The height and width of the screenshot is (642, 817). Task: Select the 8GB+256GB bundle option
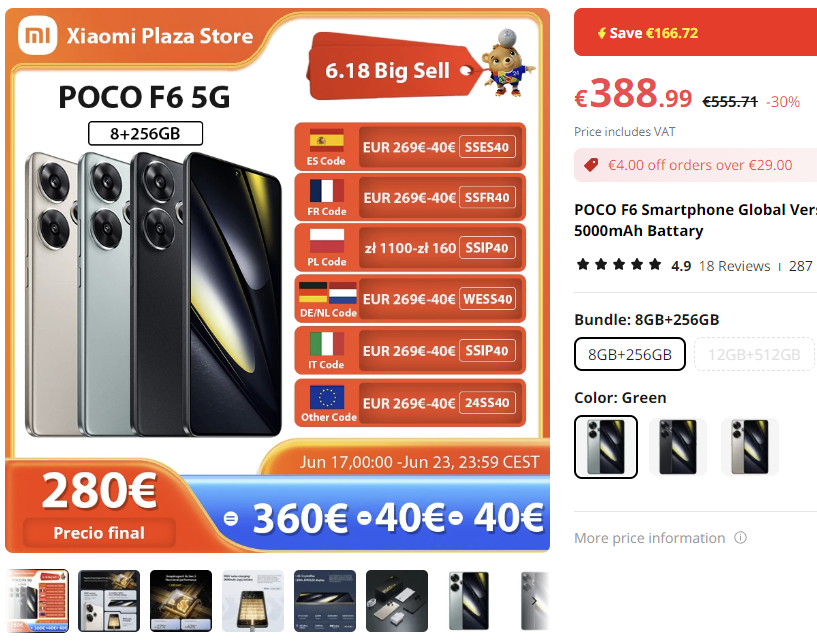pyautogui.click(x=629, y=354)
